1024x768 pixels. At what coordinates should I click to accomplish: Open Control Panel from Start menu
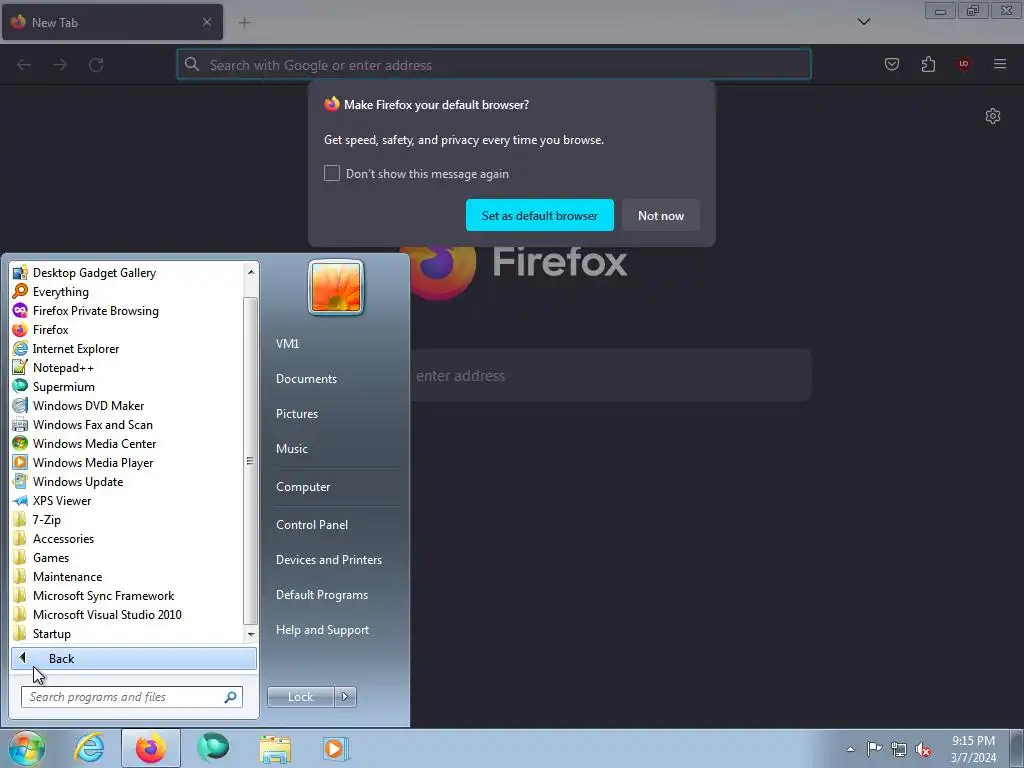point(312,524)
